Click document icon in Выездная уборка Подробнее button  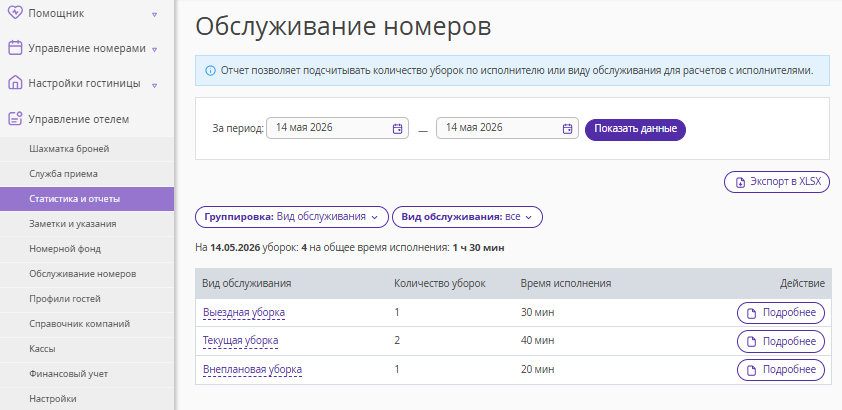[x=752, y=313]
